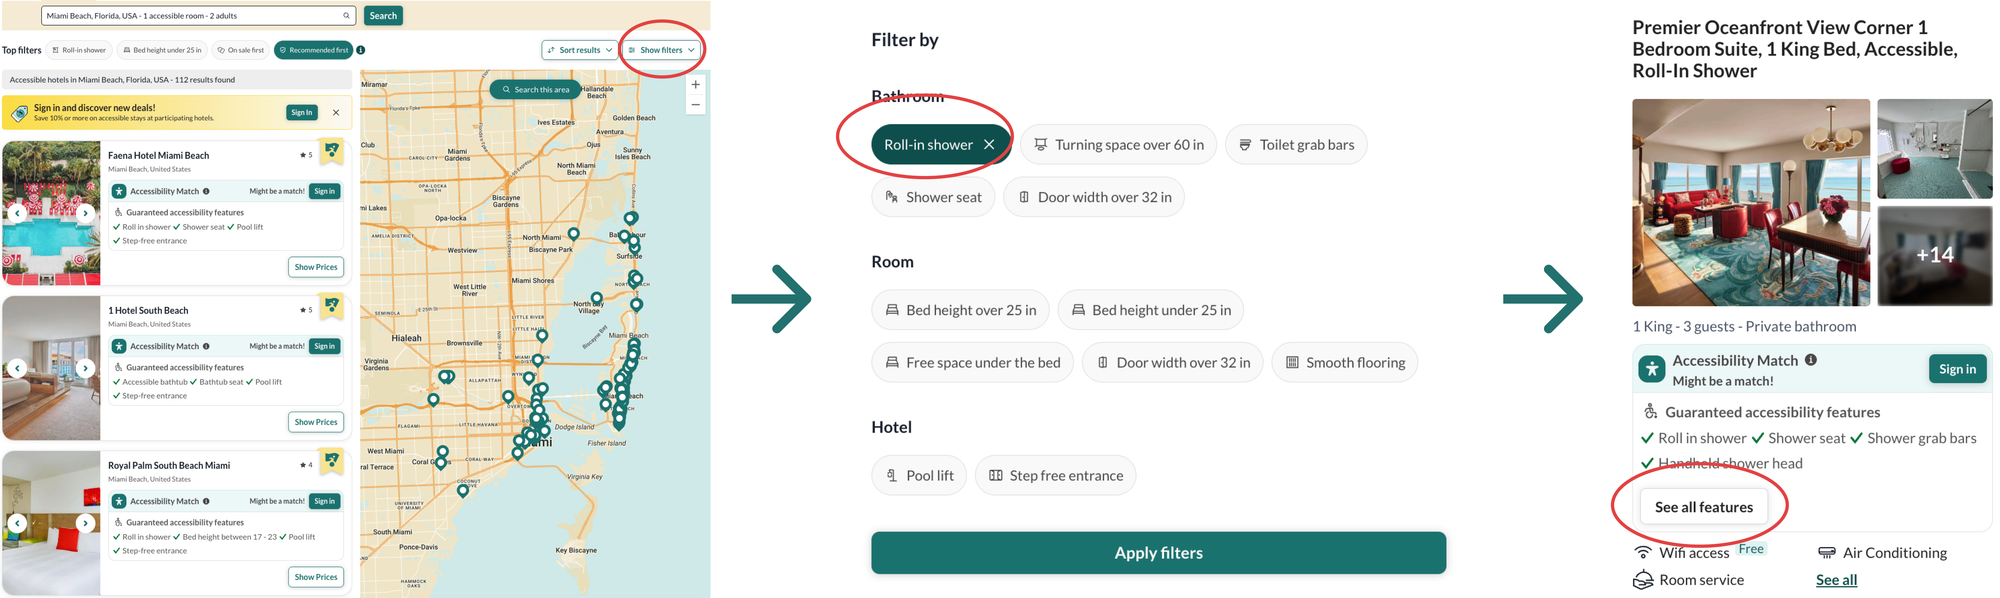Image resolution: width=2000 pixels, height=598 pixels.
Task: Open the Sort results dropdown
Action: point(579,50)
